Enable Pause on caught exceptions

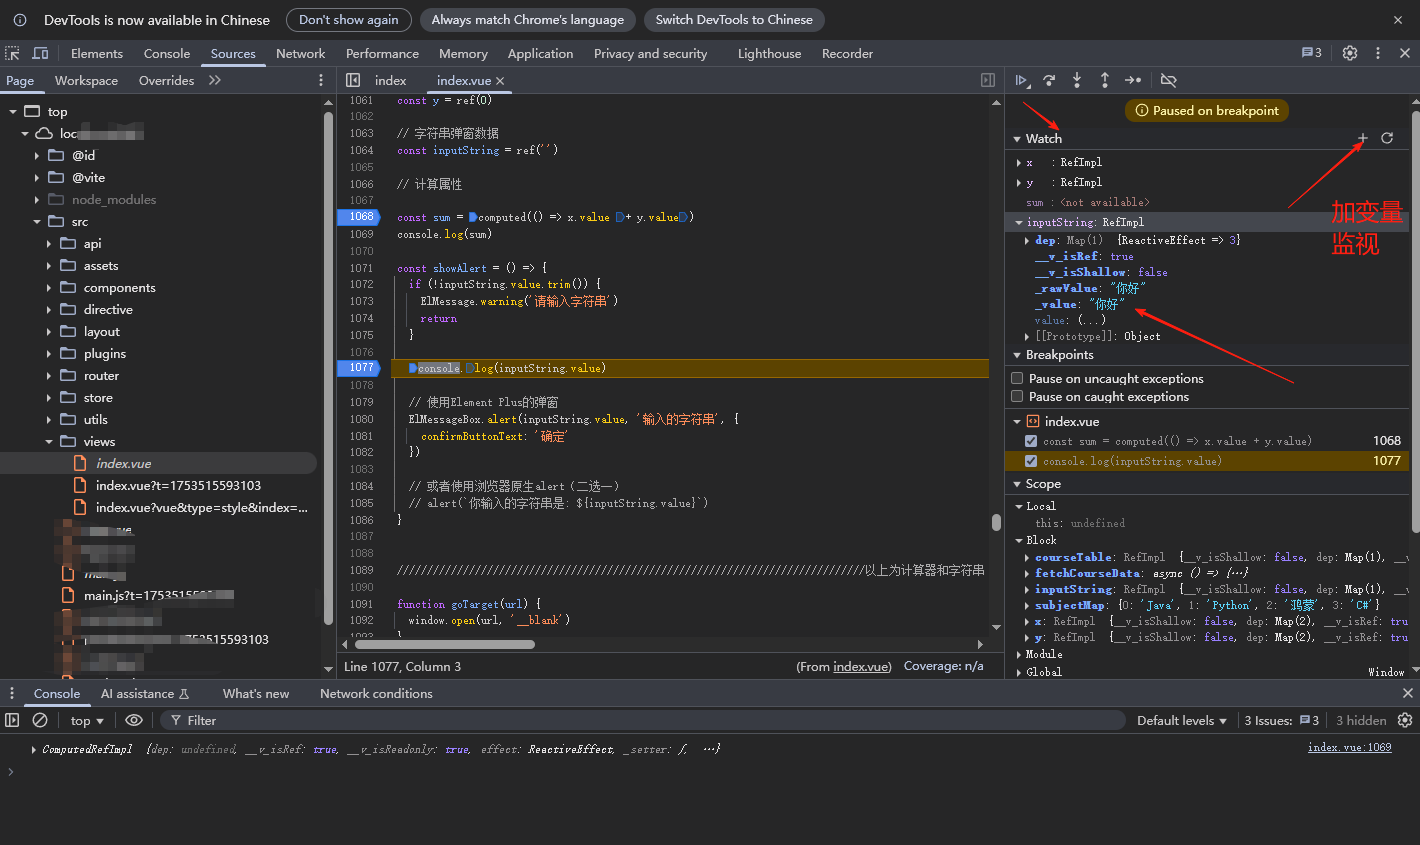point(1017,396)
